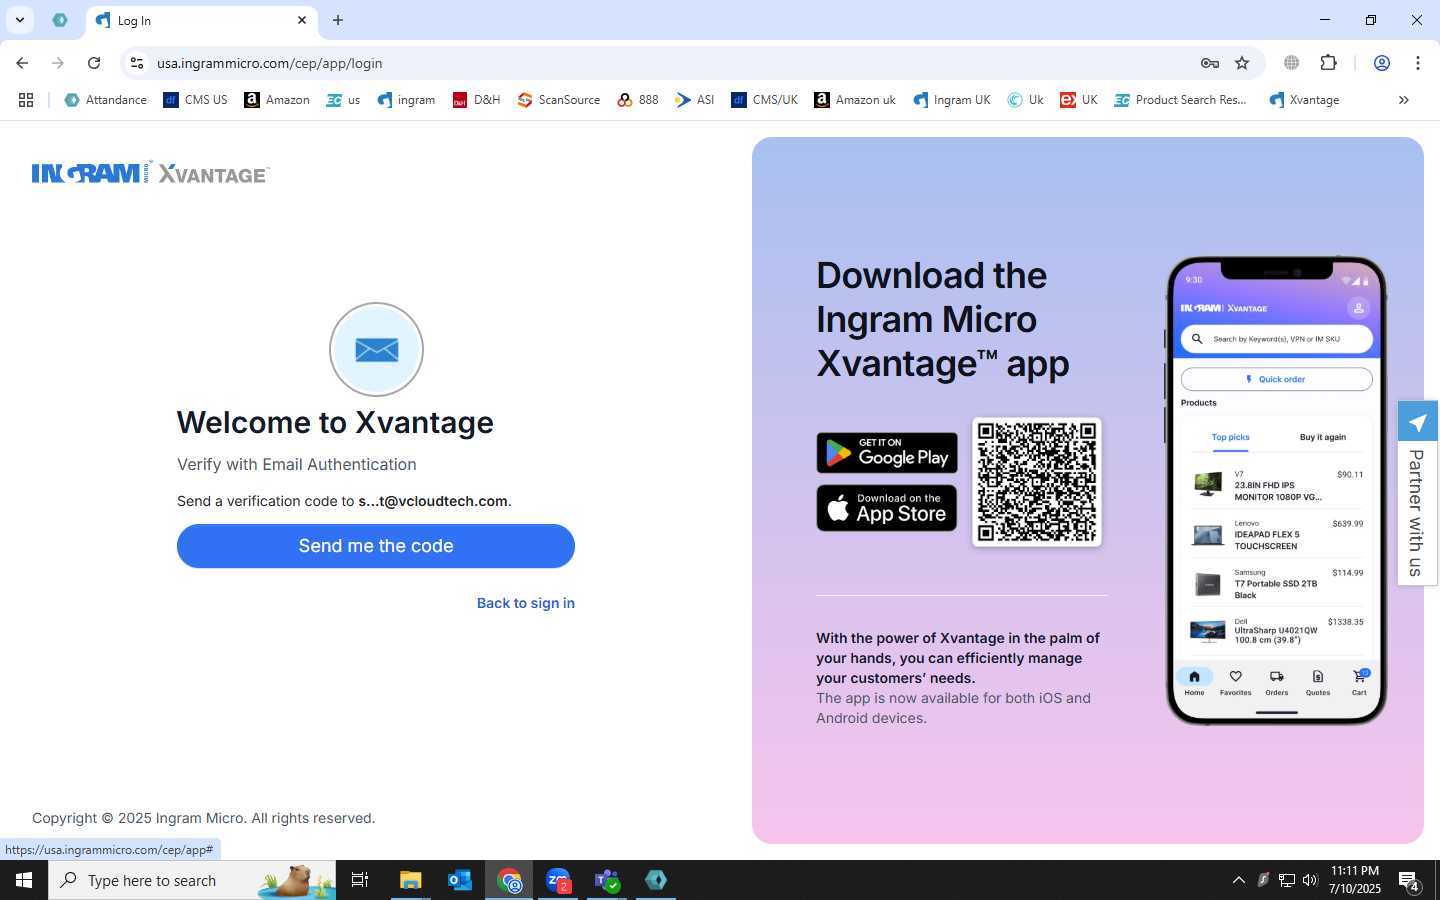Open the Xvantage bookmark

coord(1304,100)
